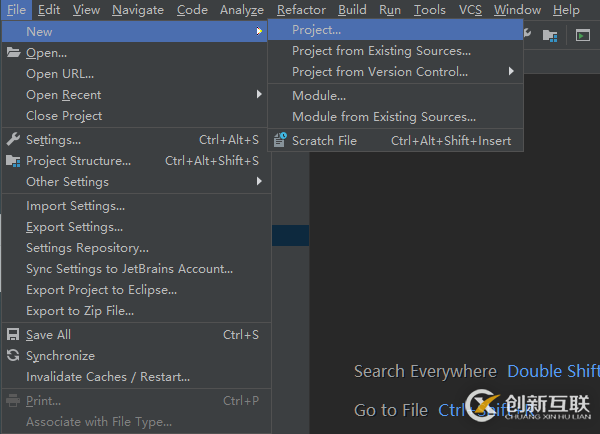Click the run console icon in toolbar
The width and height of the screenshot is (600, 434).
[x=583, y=35]
